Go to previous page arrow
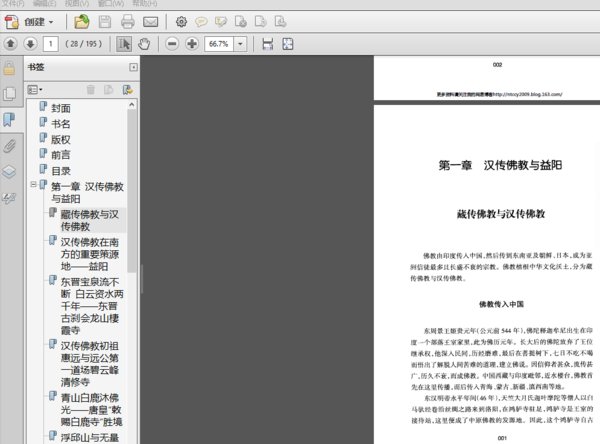This screenshot has height=444, width=600. click(x=11, y=44)
